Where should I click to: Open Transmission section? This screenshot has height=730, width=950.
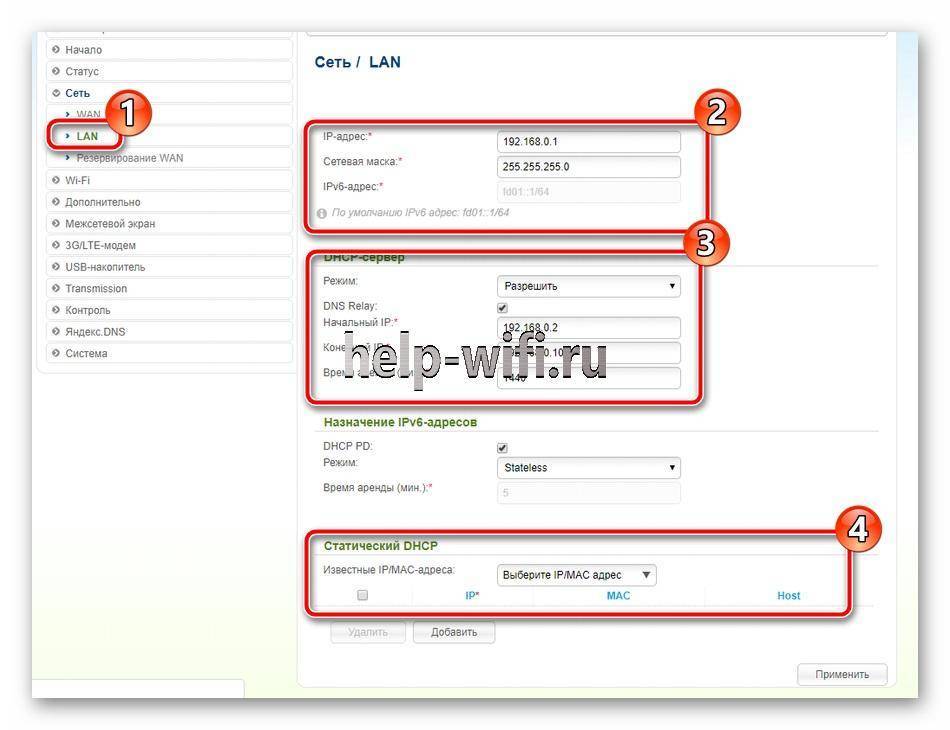169,288
